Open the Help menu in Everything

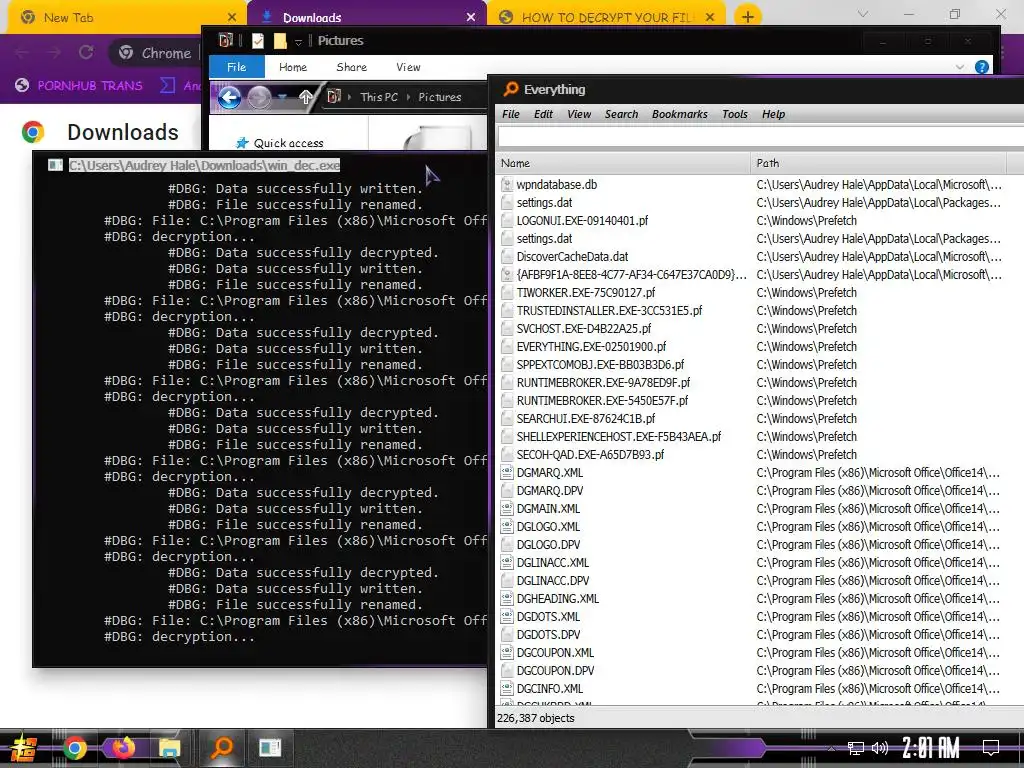point(773,114)
